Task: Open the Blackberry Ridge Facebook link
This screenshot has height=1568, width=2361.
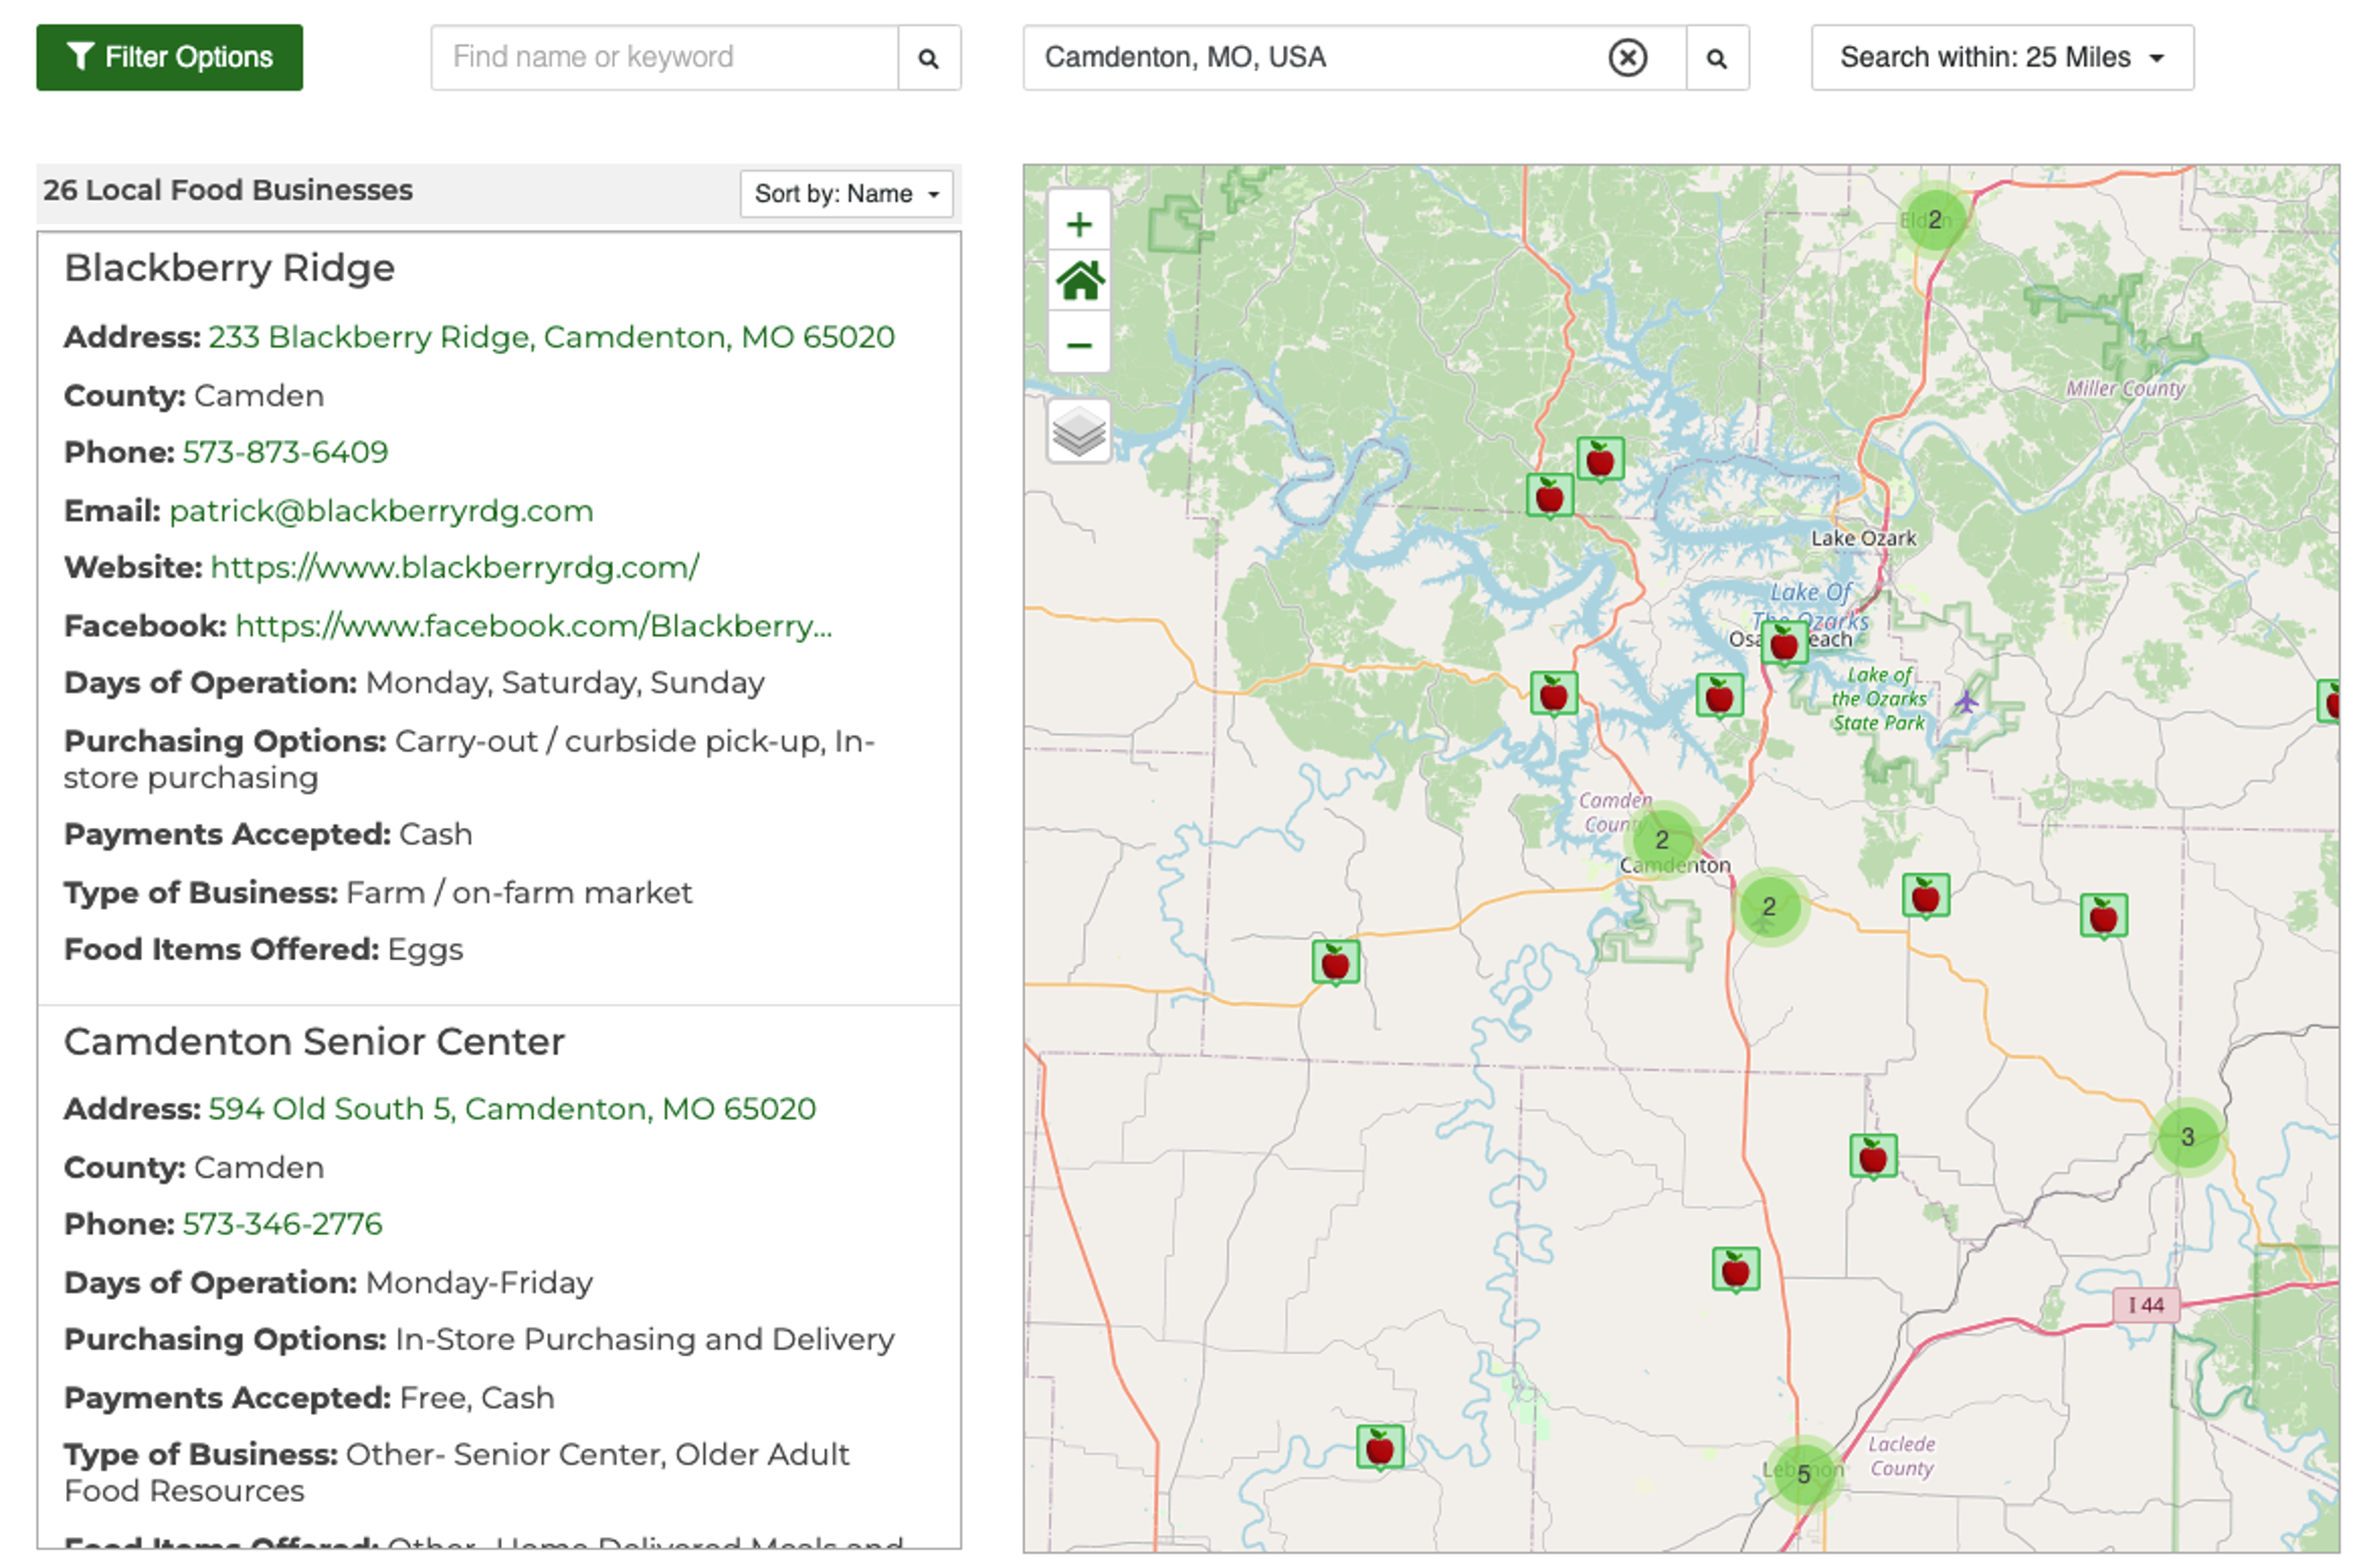Action: (533, 626)
